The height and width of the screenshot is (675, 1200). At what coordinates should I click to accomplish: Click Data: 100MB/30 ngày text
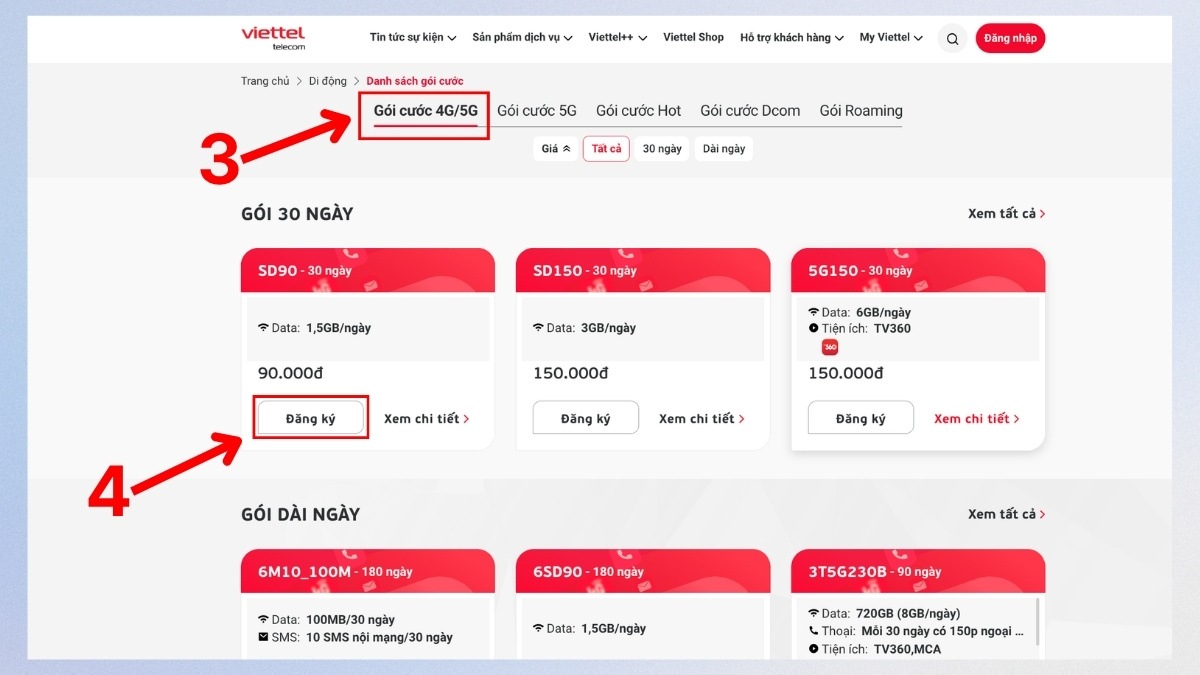tap(326, 620)
